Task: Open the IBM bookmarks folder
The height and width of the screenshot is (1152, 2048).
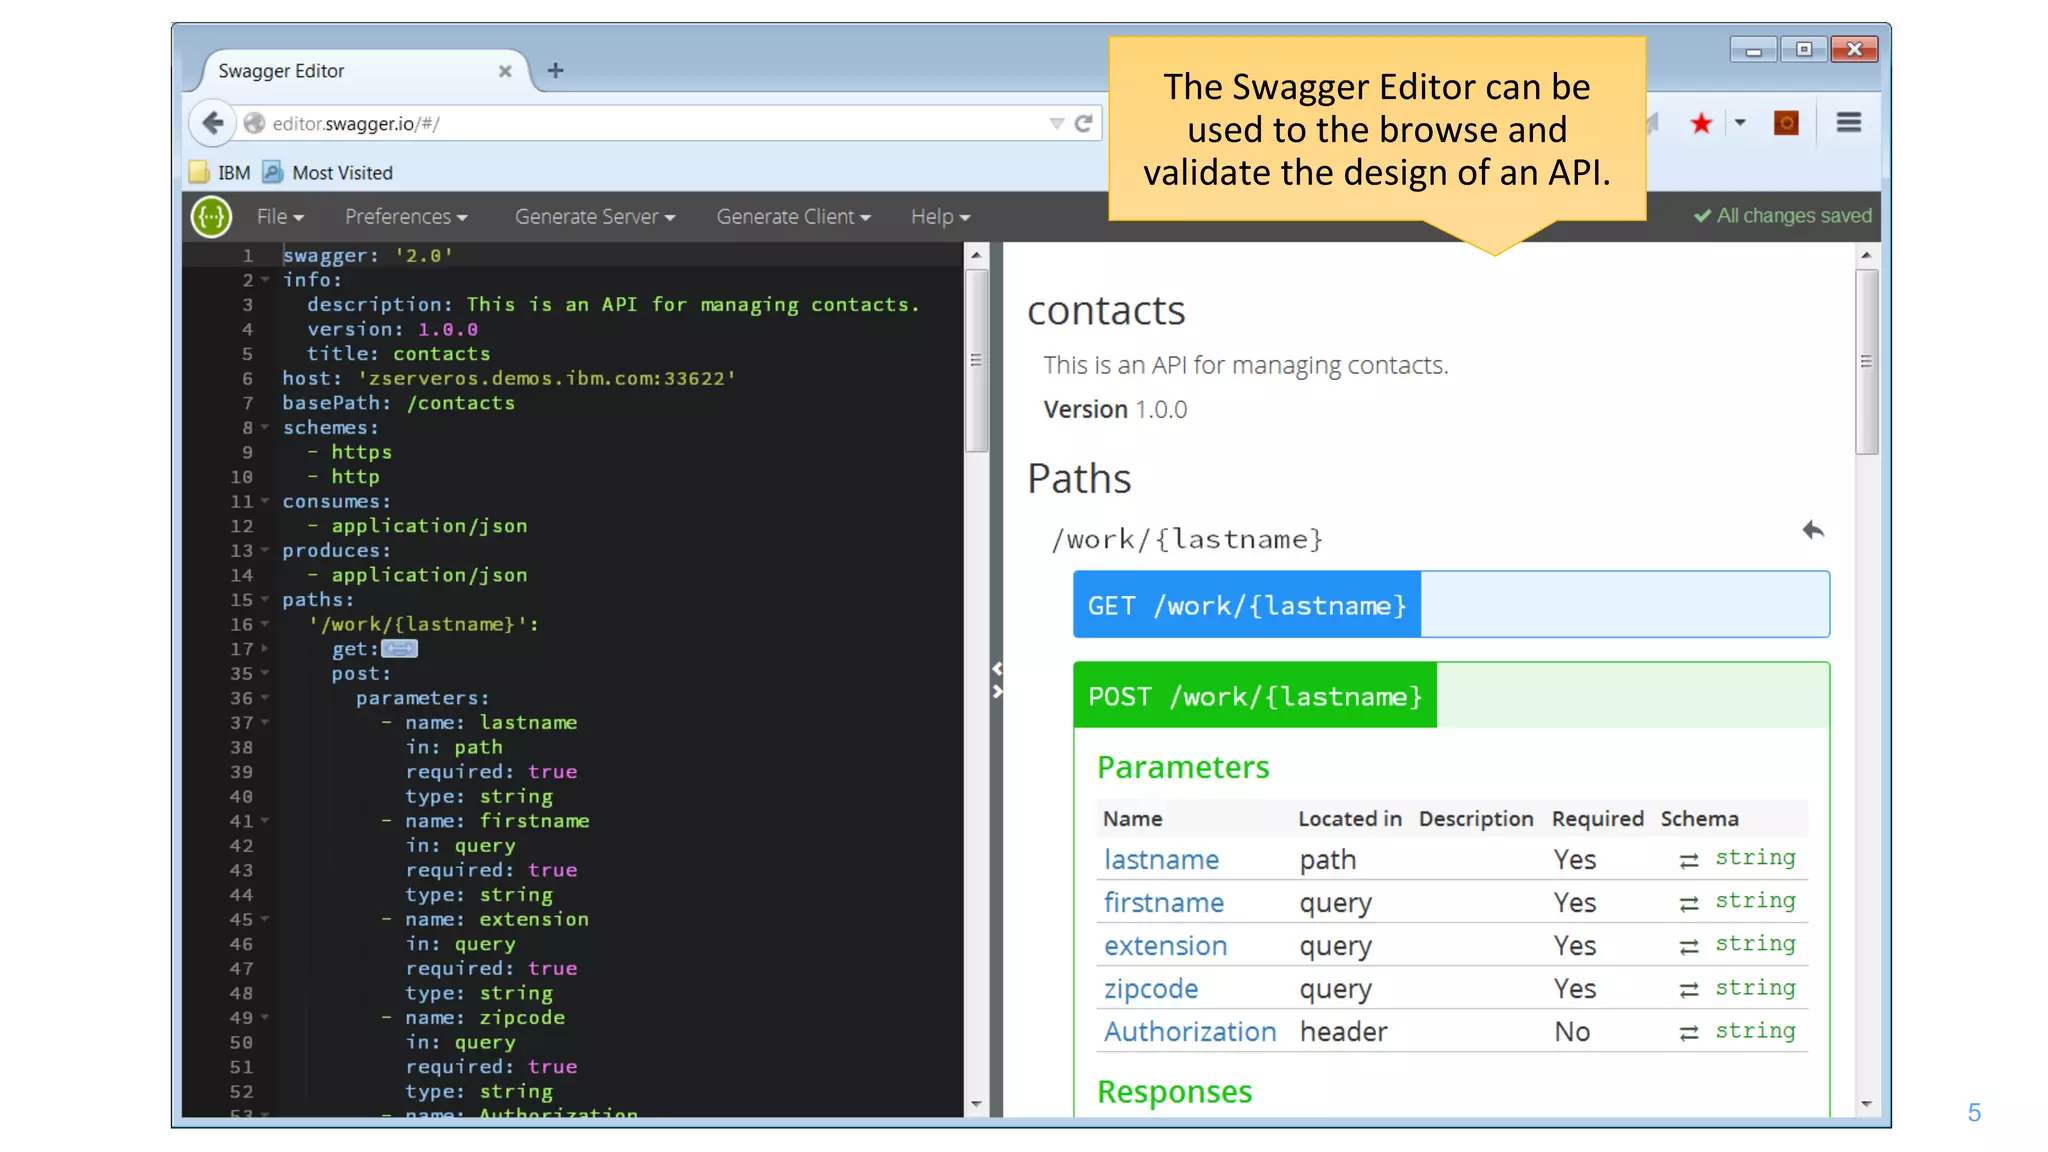Action: click(220, 172)
